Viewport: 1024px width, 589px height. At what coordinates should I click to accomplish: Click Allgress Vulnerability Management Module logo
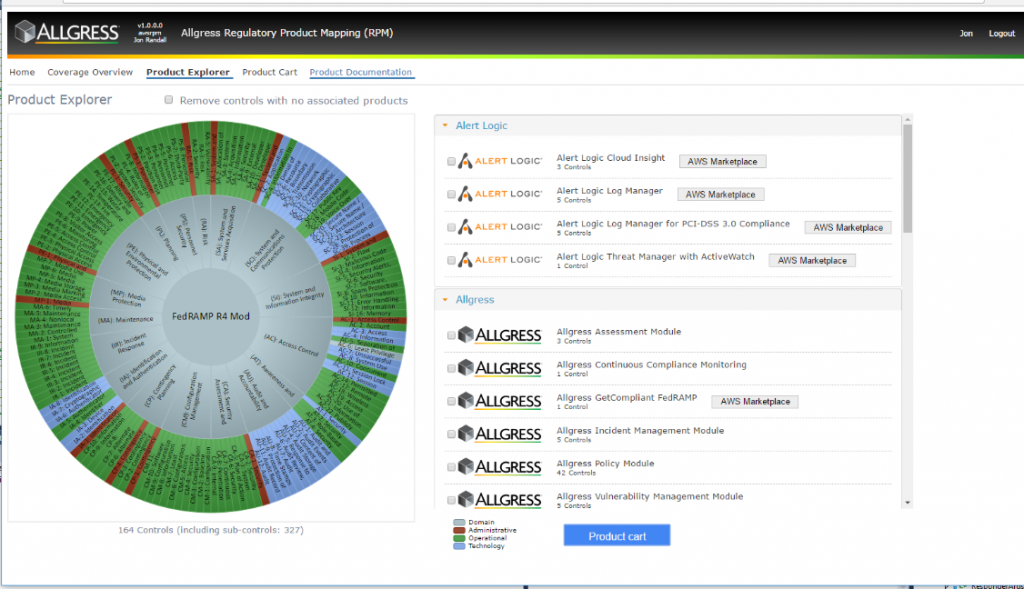500,500
